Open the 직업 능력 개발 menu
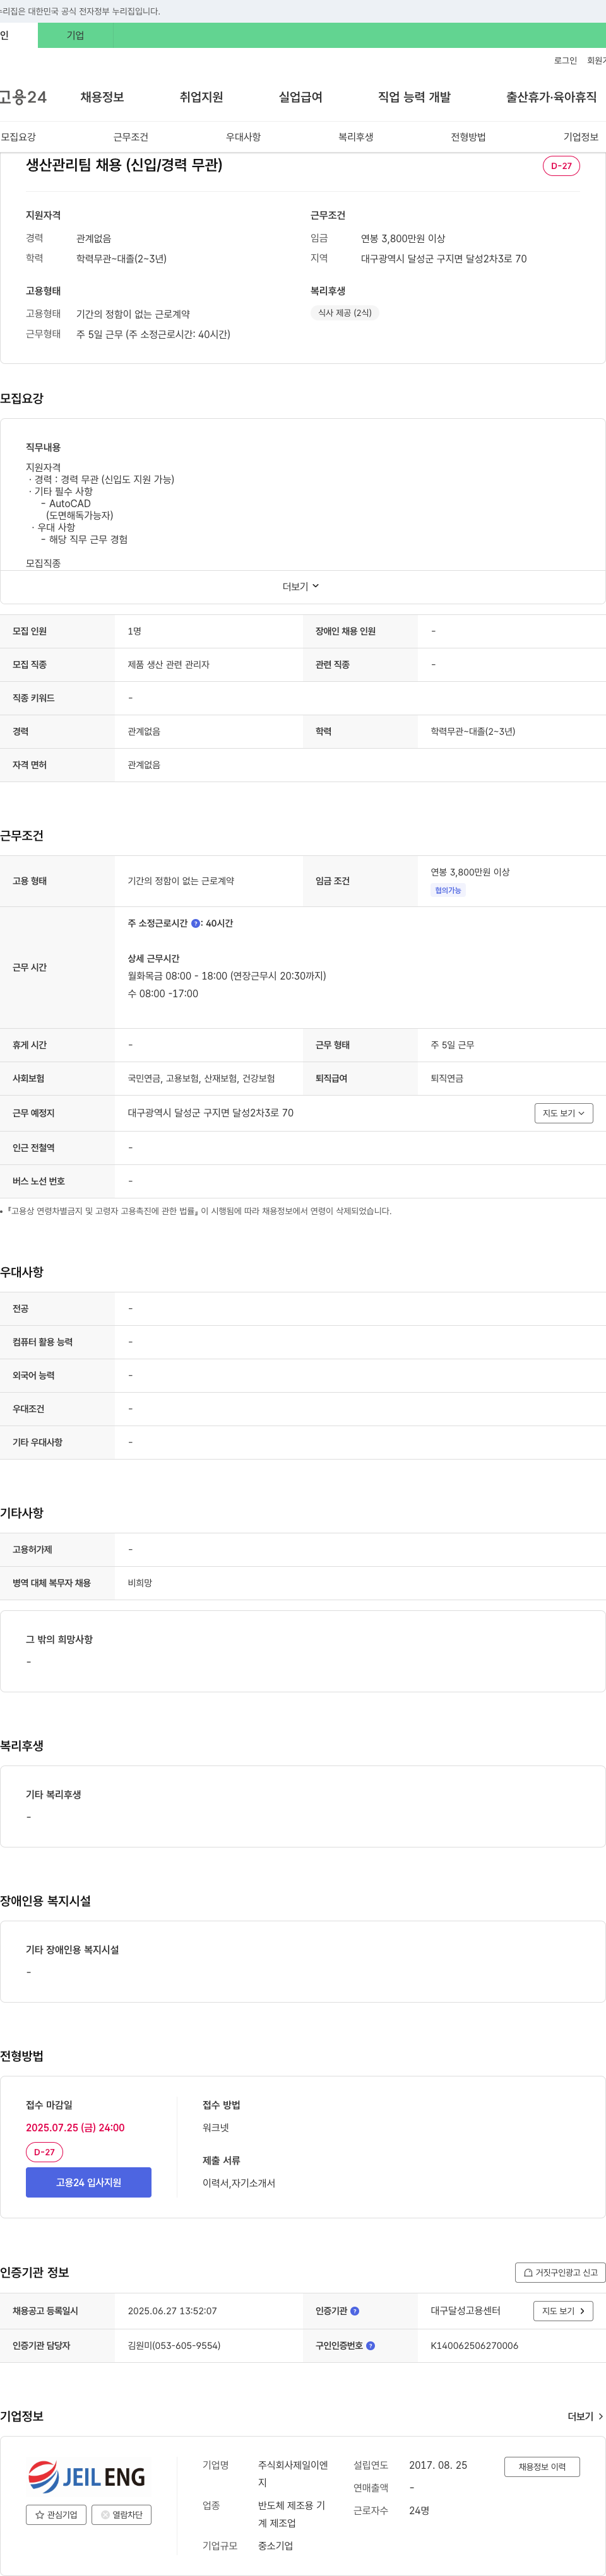 pos(414,97)
